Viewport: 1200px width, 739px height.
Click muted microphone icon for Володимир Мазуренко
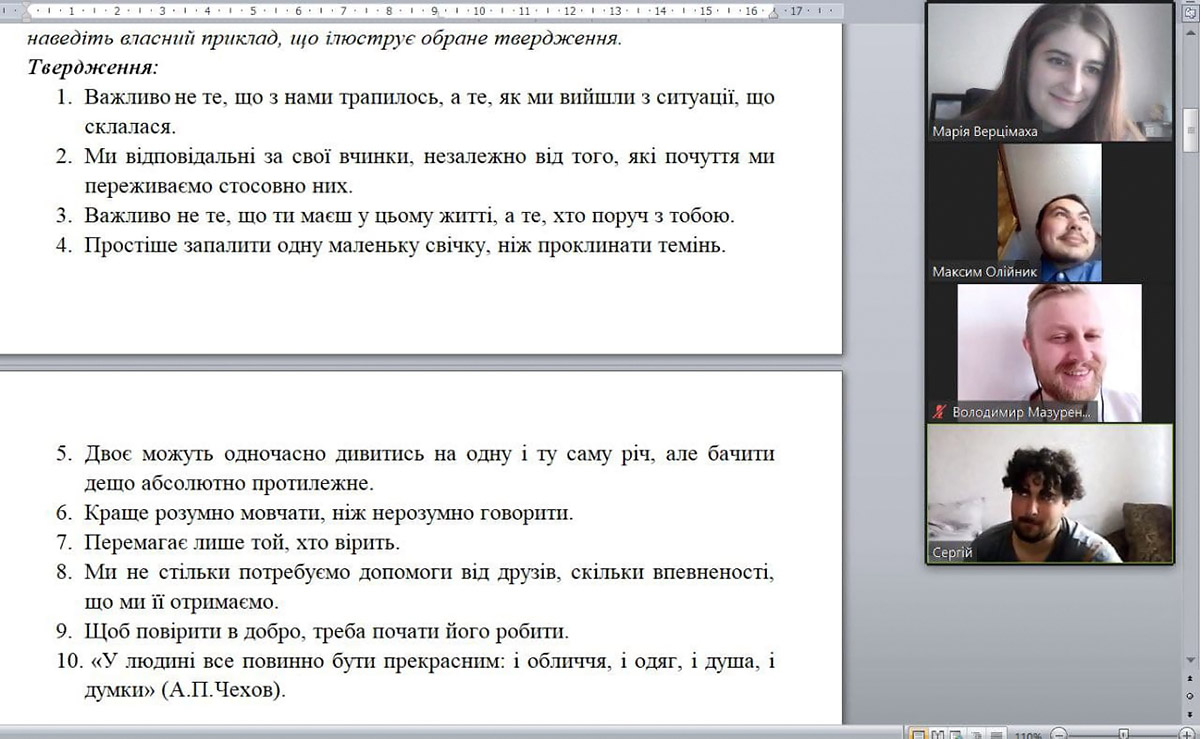pos(939,411)
